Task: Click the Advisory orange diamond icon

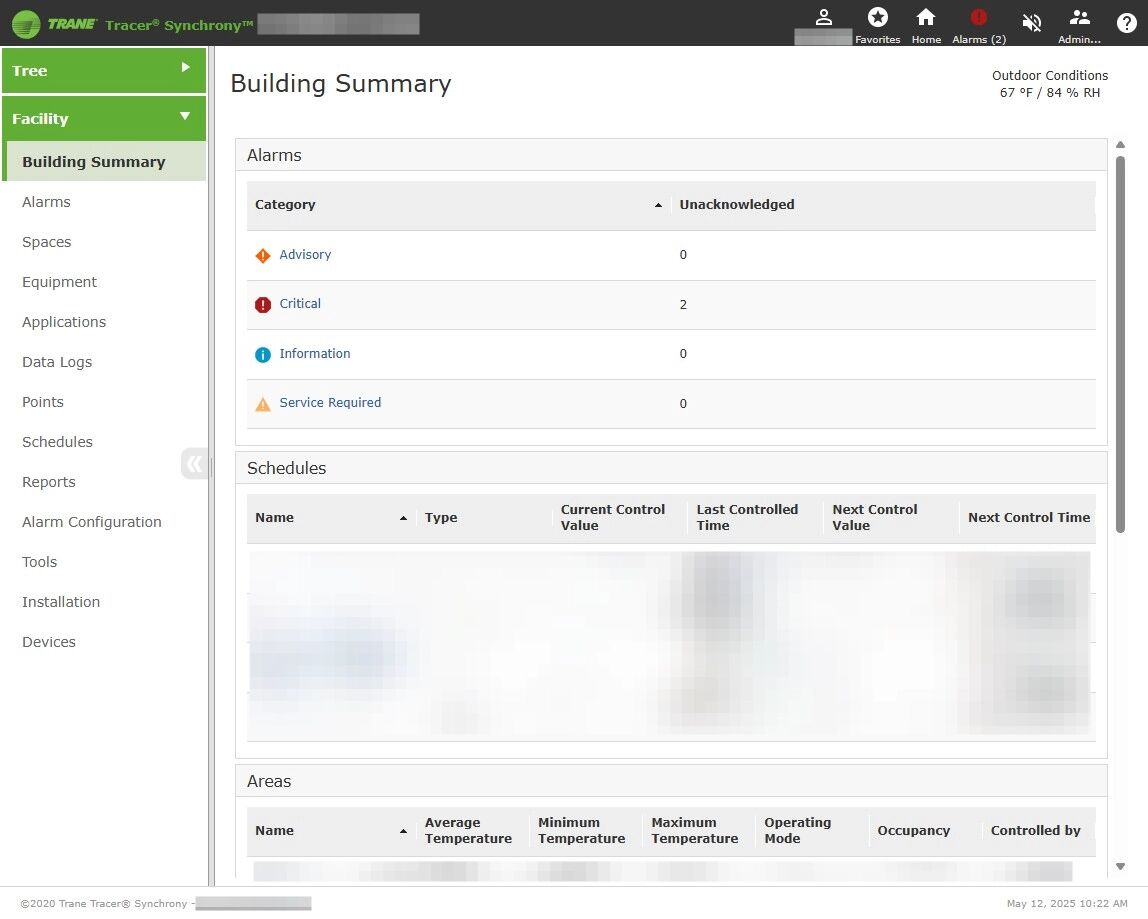Action: [263, 256]
